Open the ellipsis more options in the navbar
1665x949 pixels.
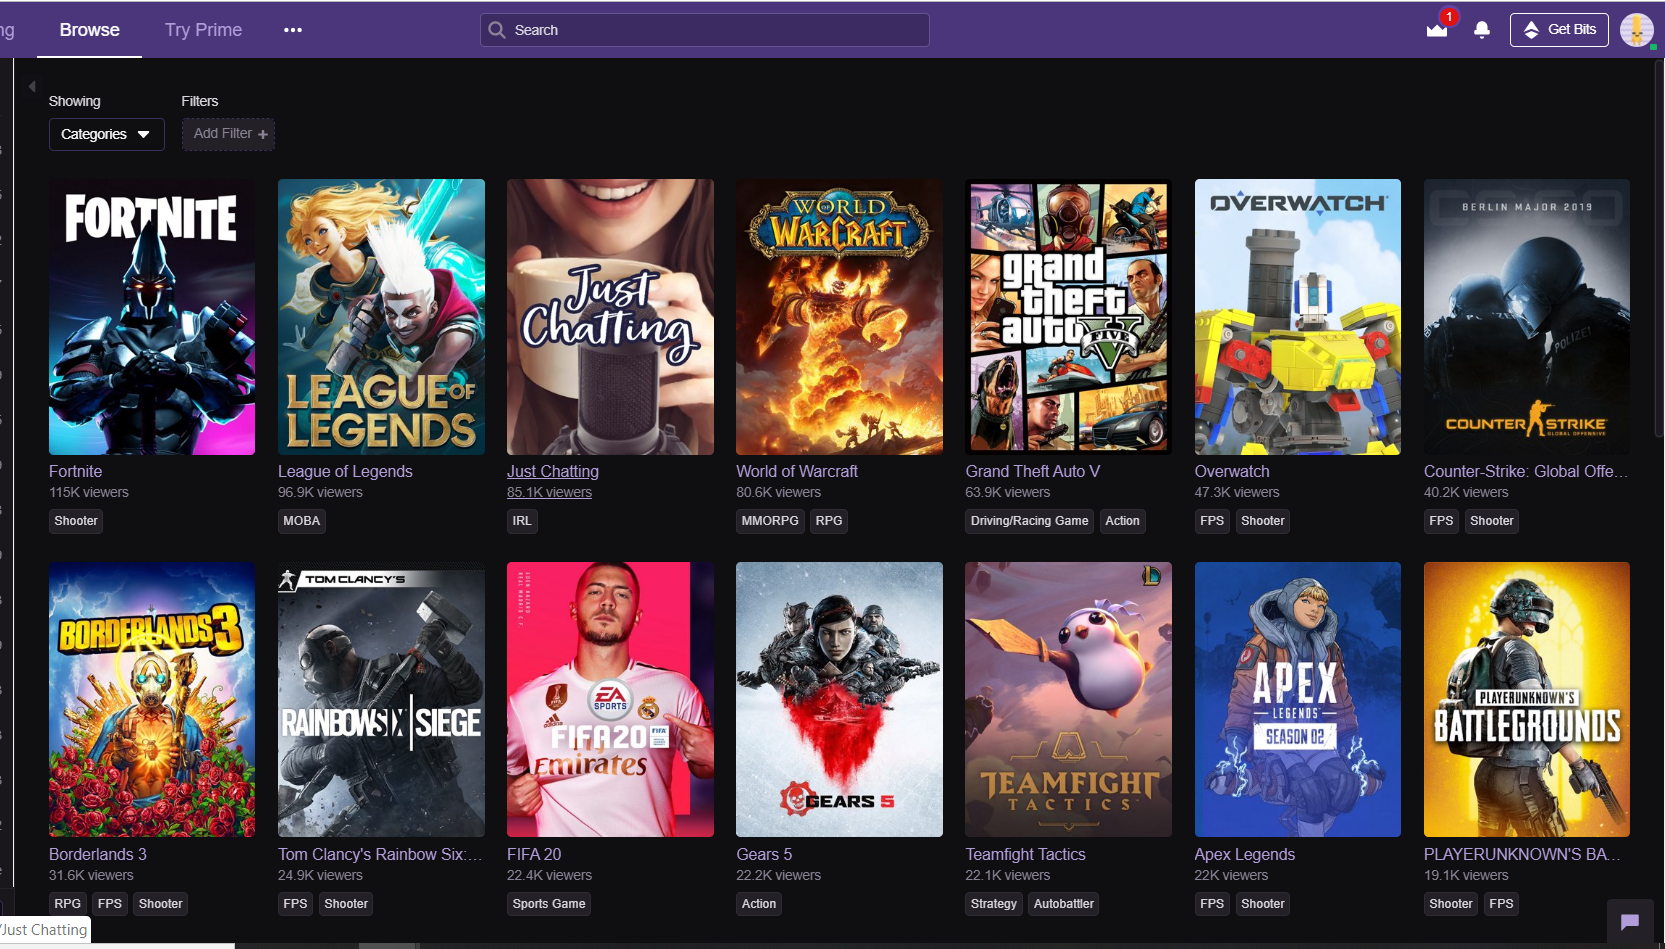292,30
